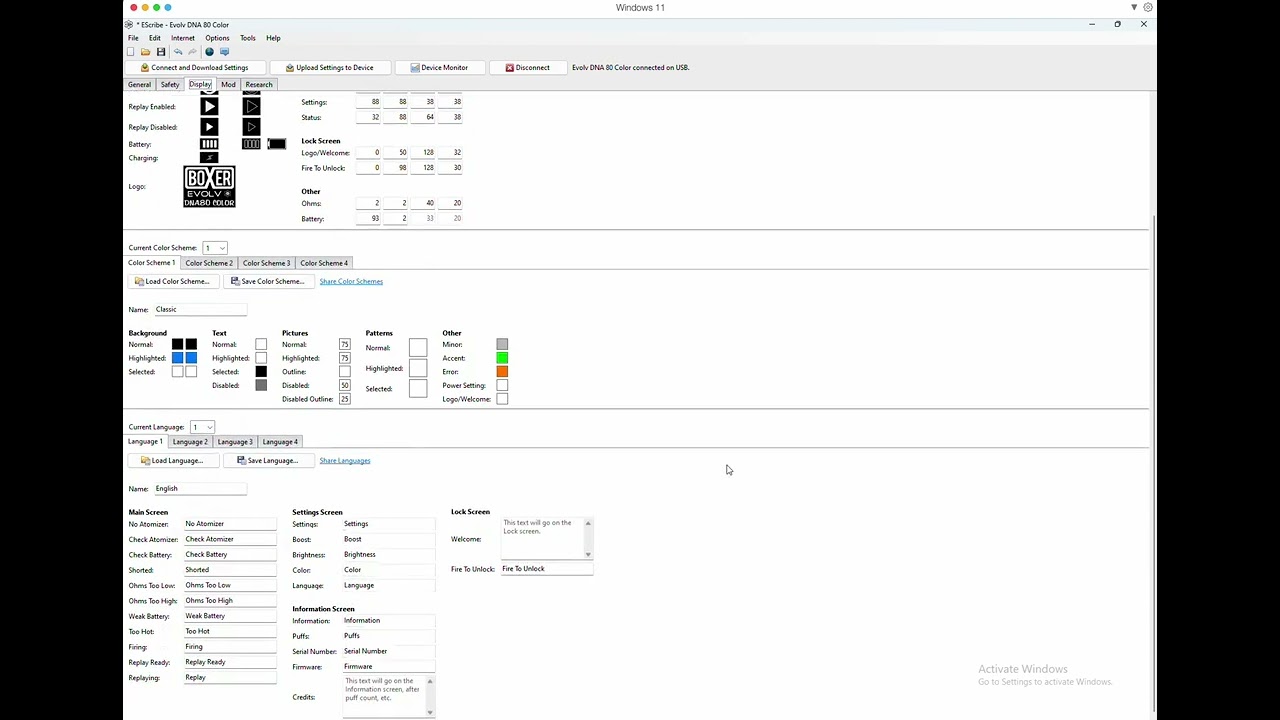Click the Battery icon with white bars
Image resolution: width=1280 pixels, height=720 pixels.
click(x=209, y=144)
